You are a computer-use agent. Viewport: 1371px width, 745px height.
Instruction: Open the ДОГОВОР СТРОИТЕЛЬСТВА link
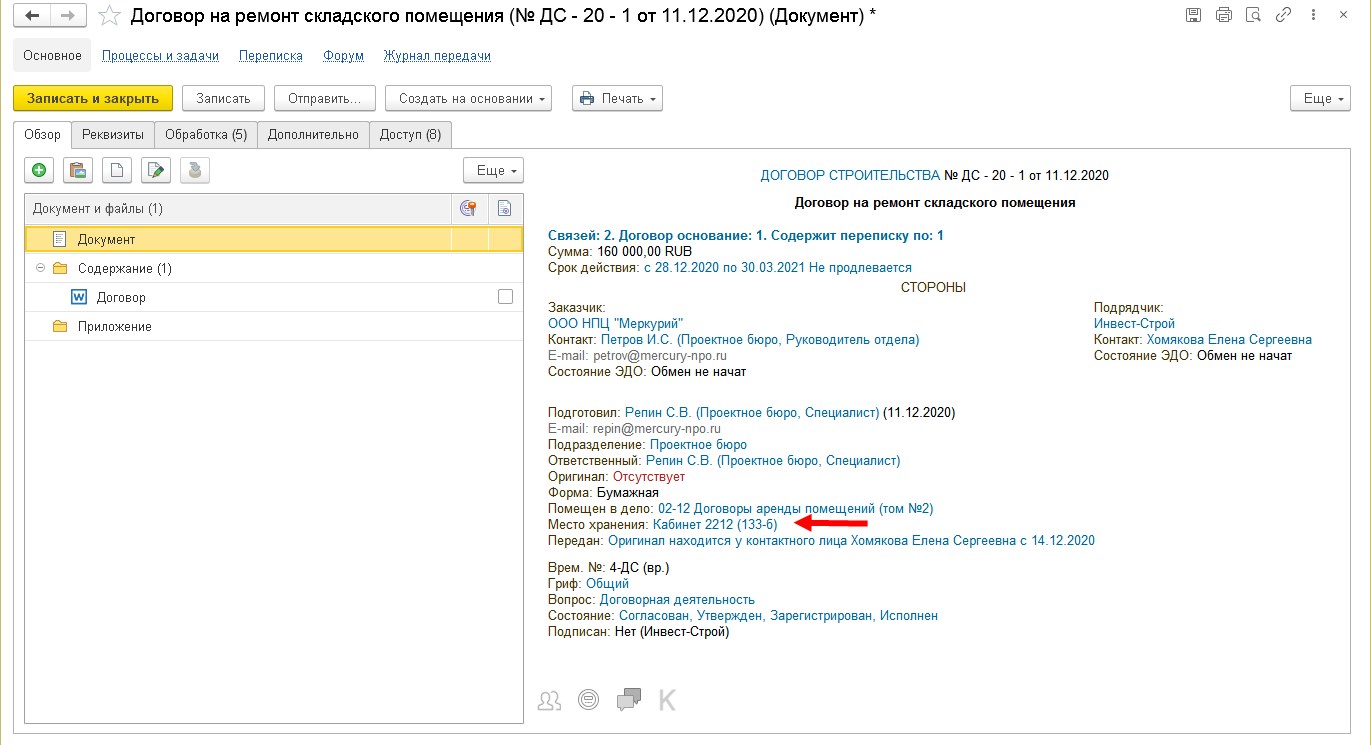pyautogui.click(x=850, y=176)
